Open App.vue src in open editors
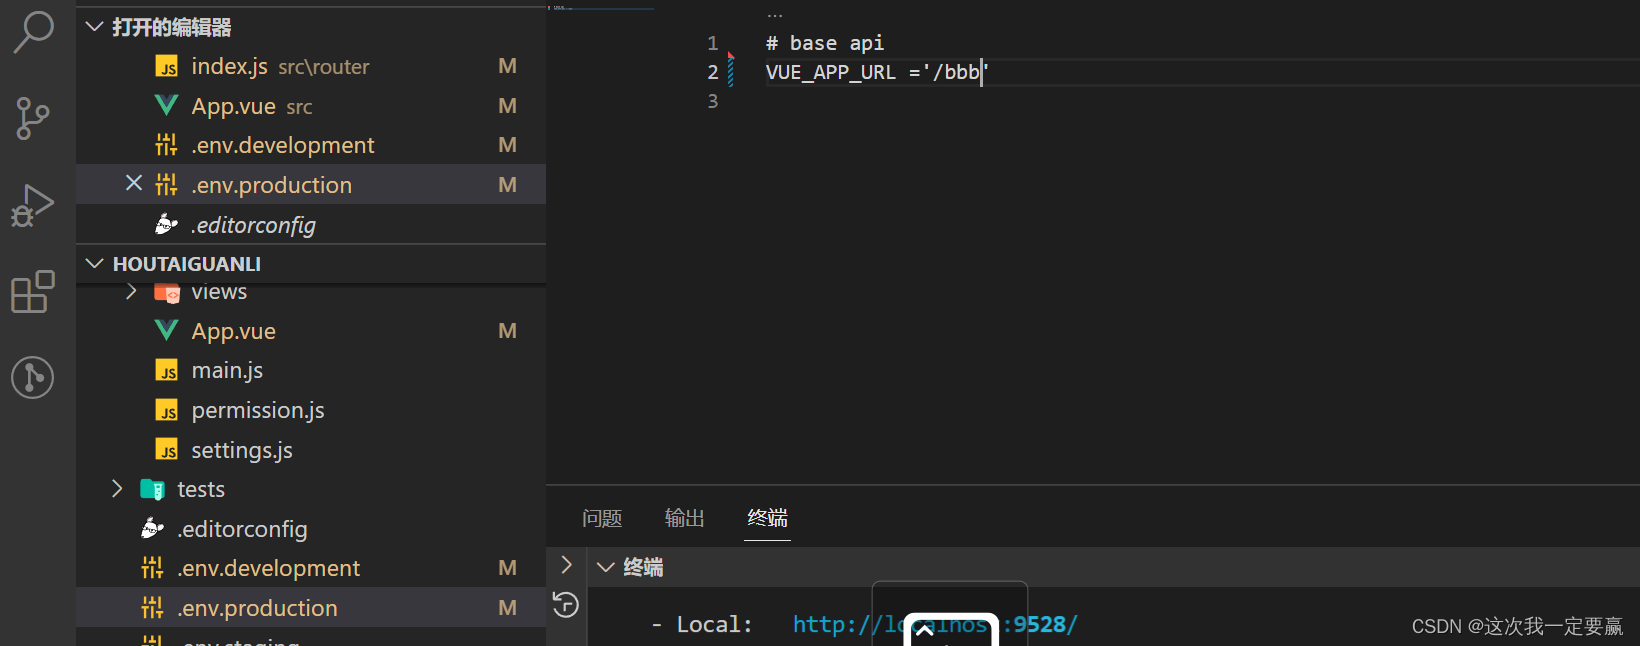The height and width of the screenshot is (646, 1640). click(x=311, y=106)
